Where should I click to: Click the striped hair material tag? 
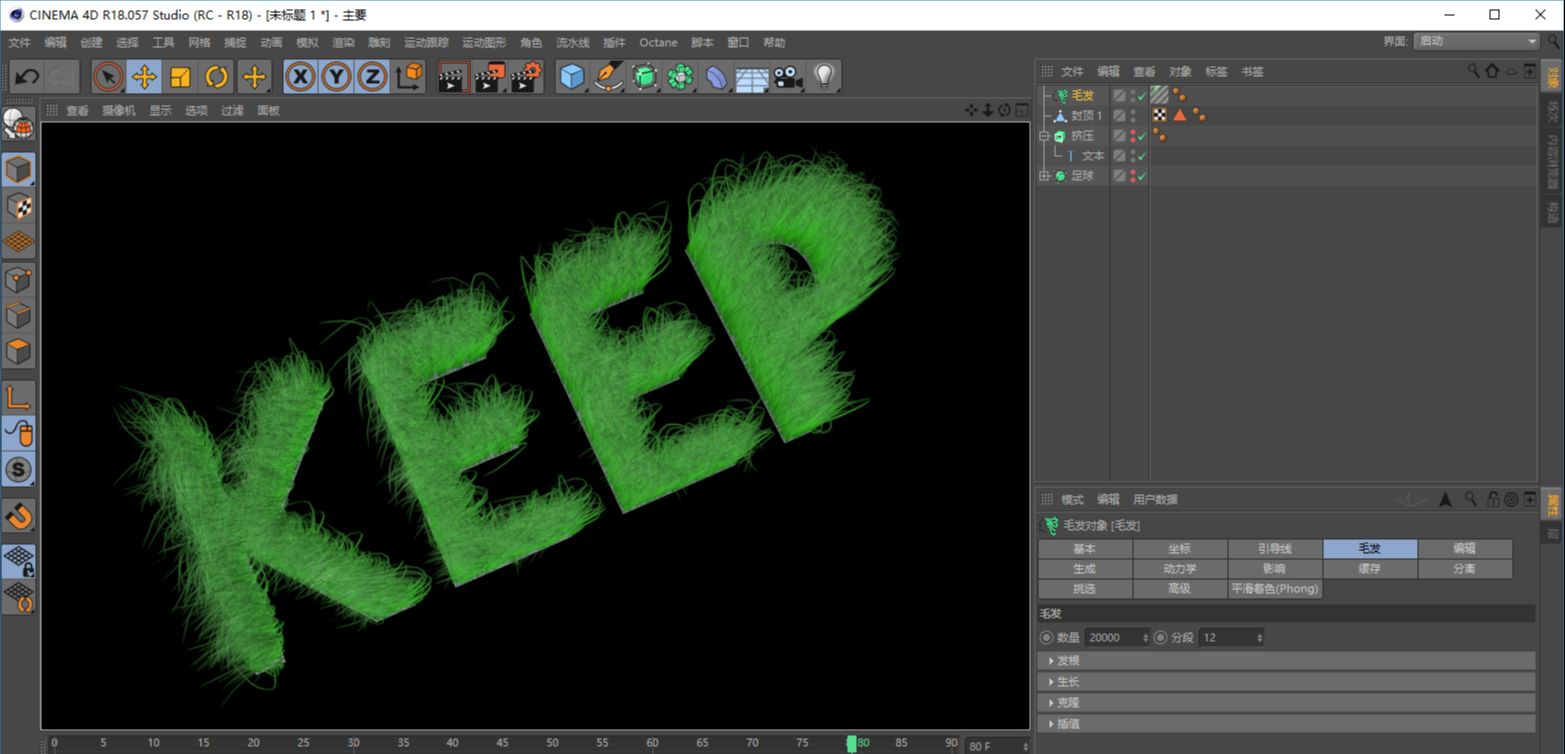point(1160,95)
